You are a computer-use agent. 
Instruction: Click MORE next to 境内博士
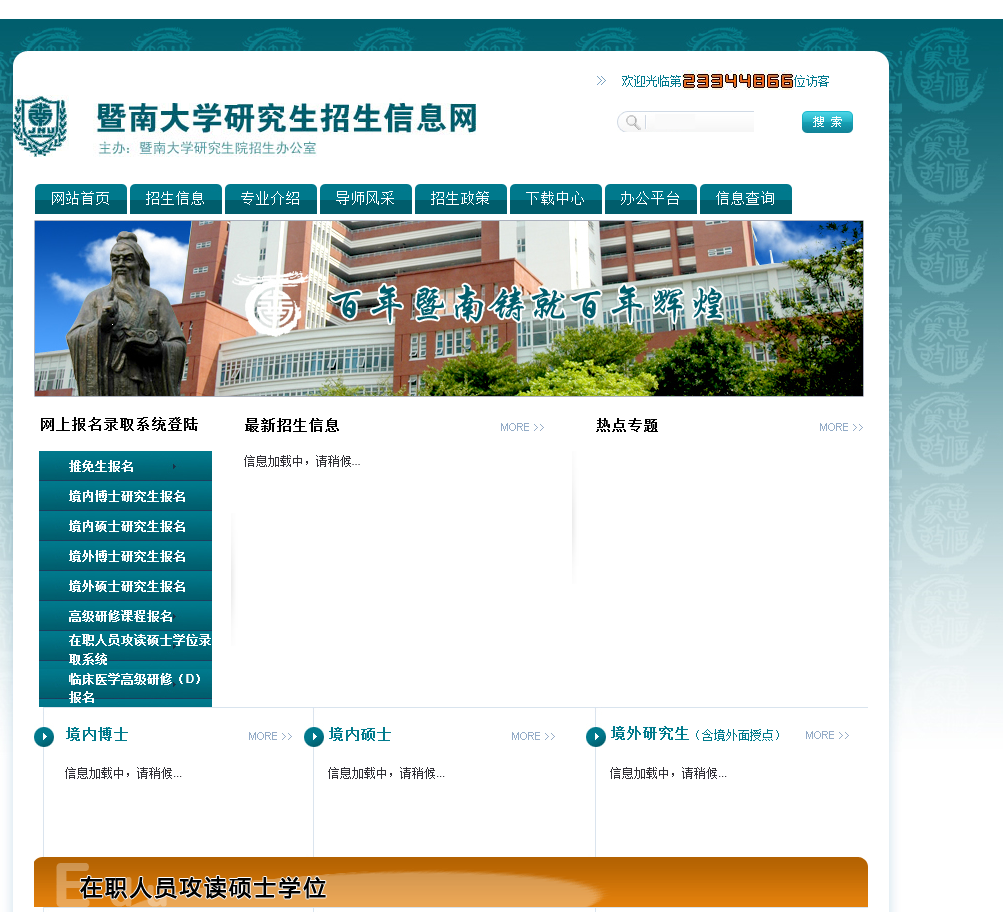270,736
